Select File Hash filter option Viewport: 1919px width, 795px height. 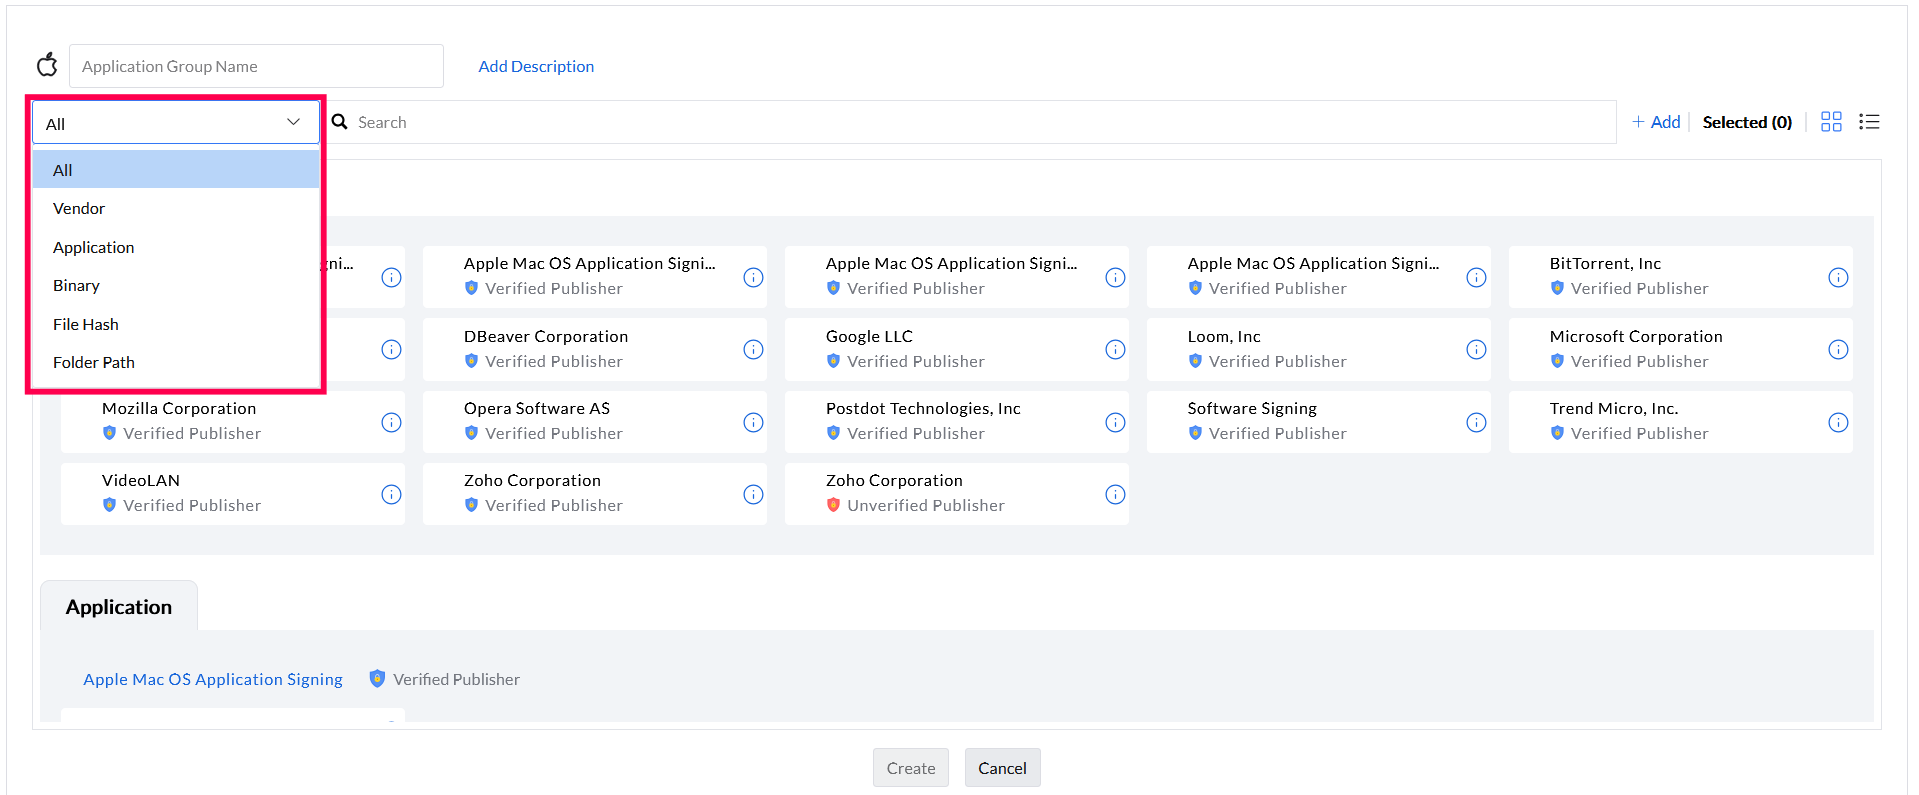86,324
